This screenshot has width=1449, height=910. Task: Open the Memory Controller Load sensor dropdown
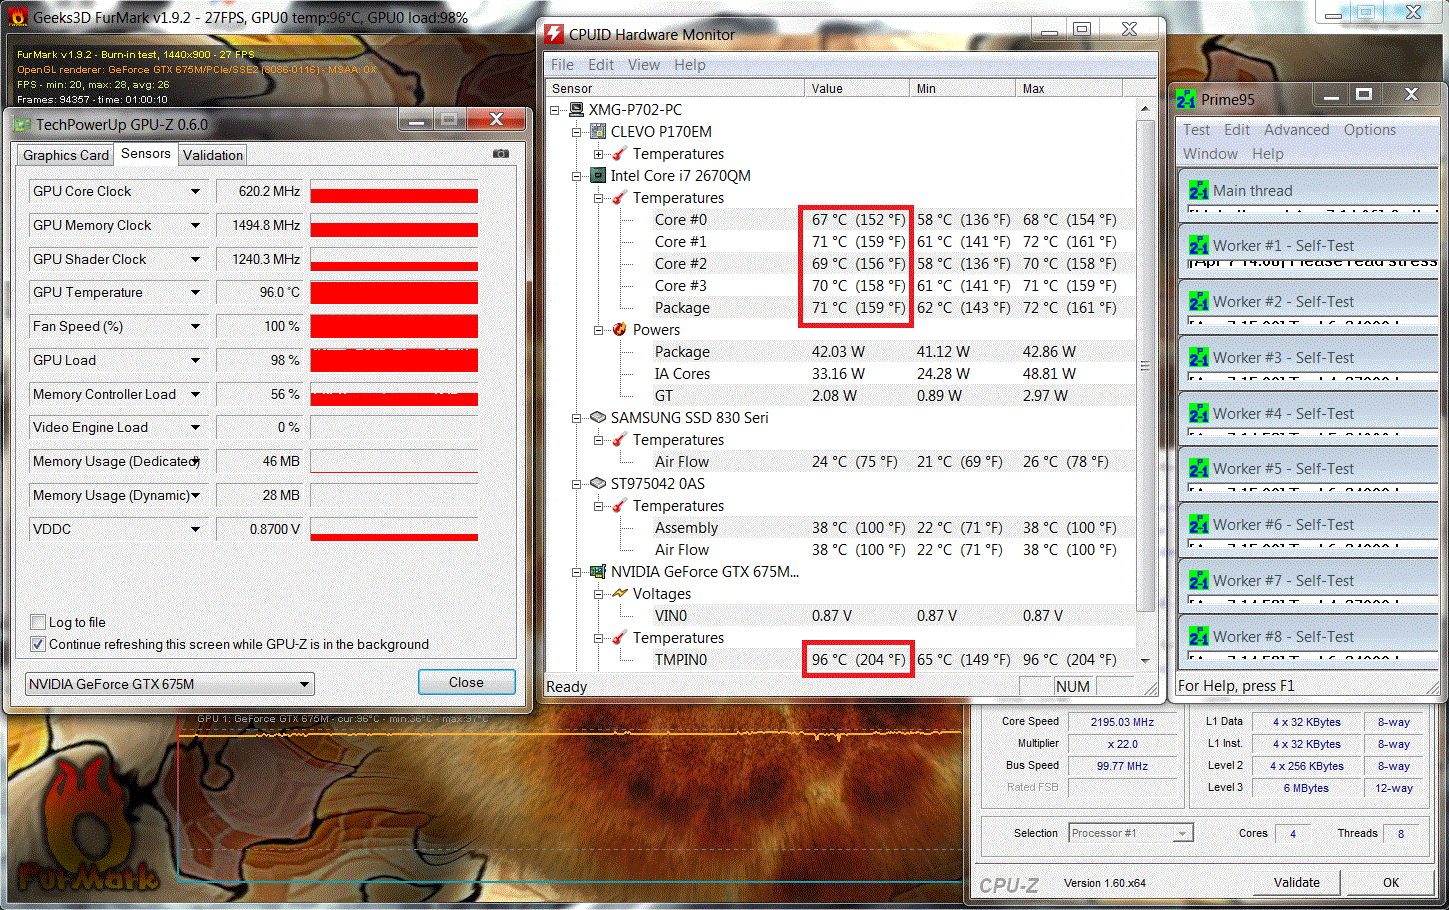196,394
